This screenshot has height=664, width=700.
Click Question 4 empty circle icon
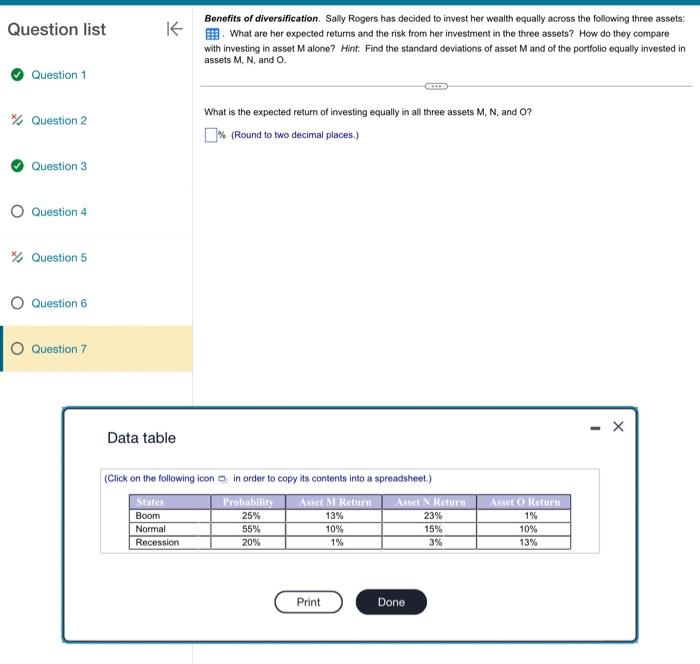[17, 211]
